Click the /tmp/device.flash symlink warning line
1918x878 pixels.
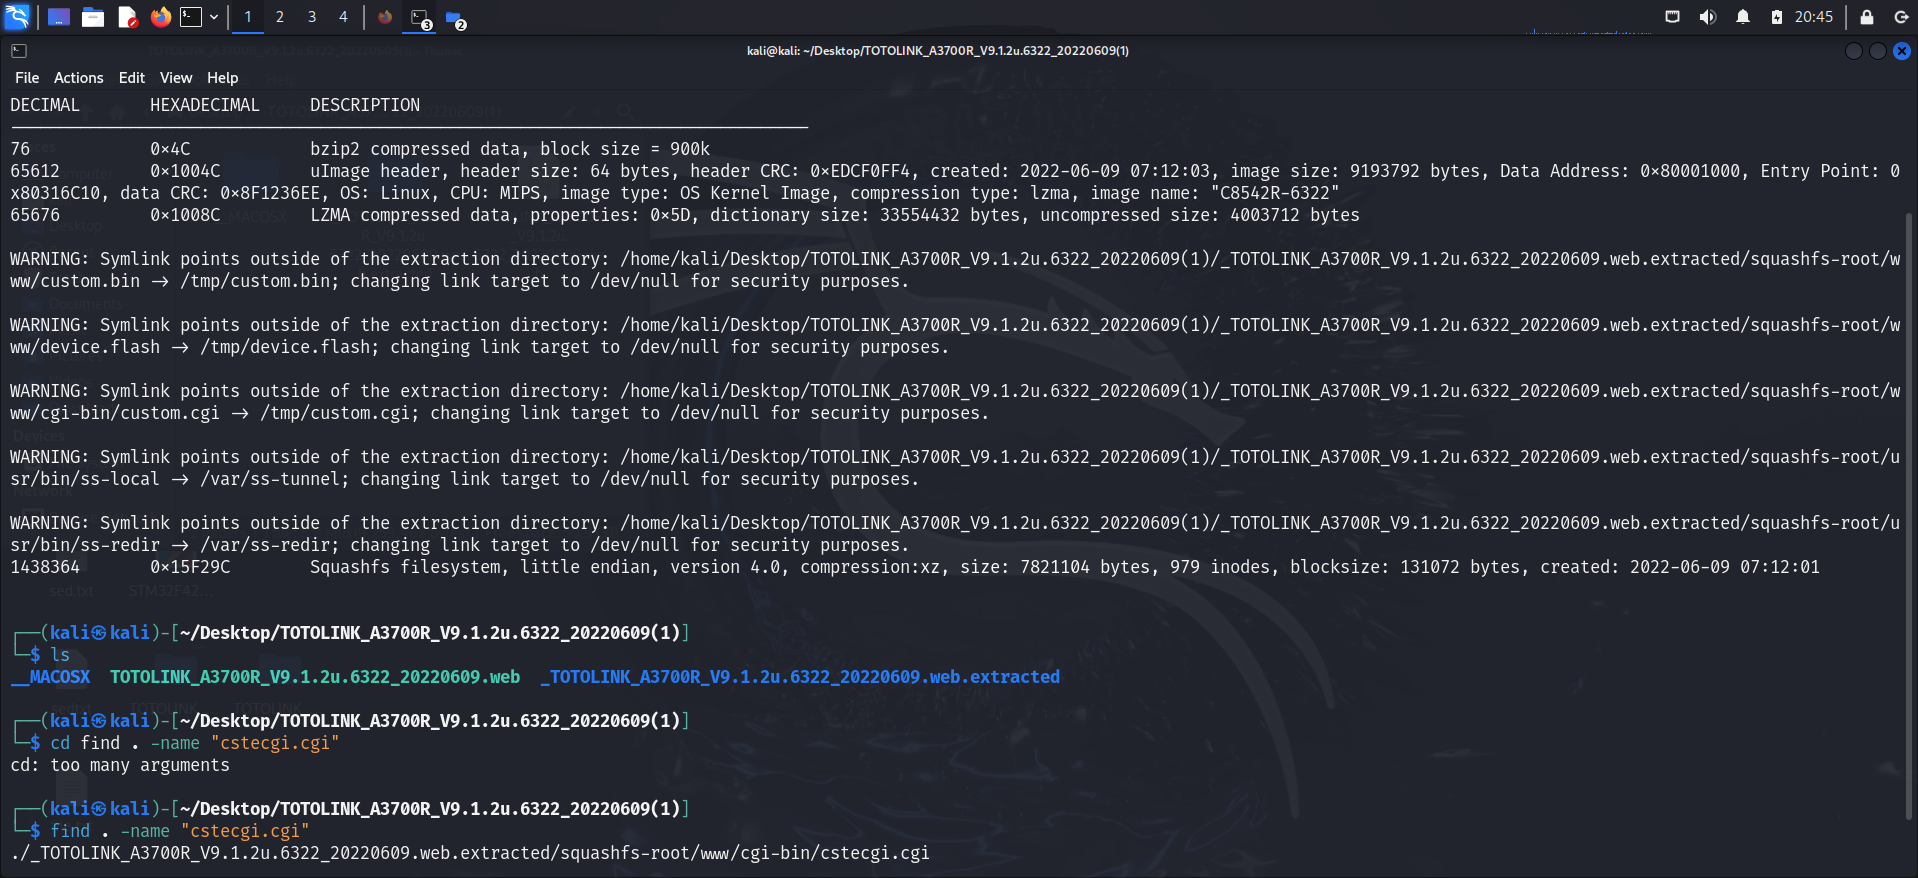[955, 336]
